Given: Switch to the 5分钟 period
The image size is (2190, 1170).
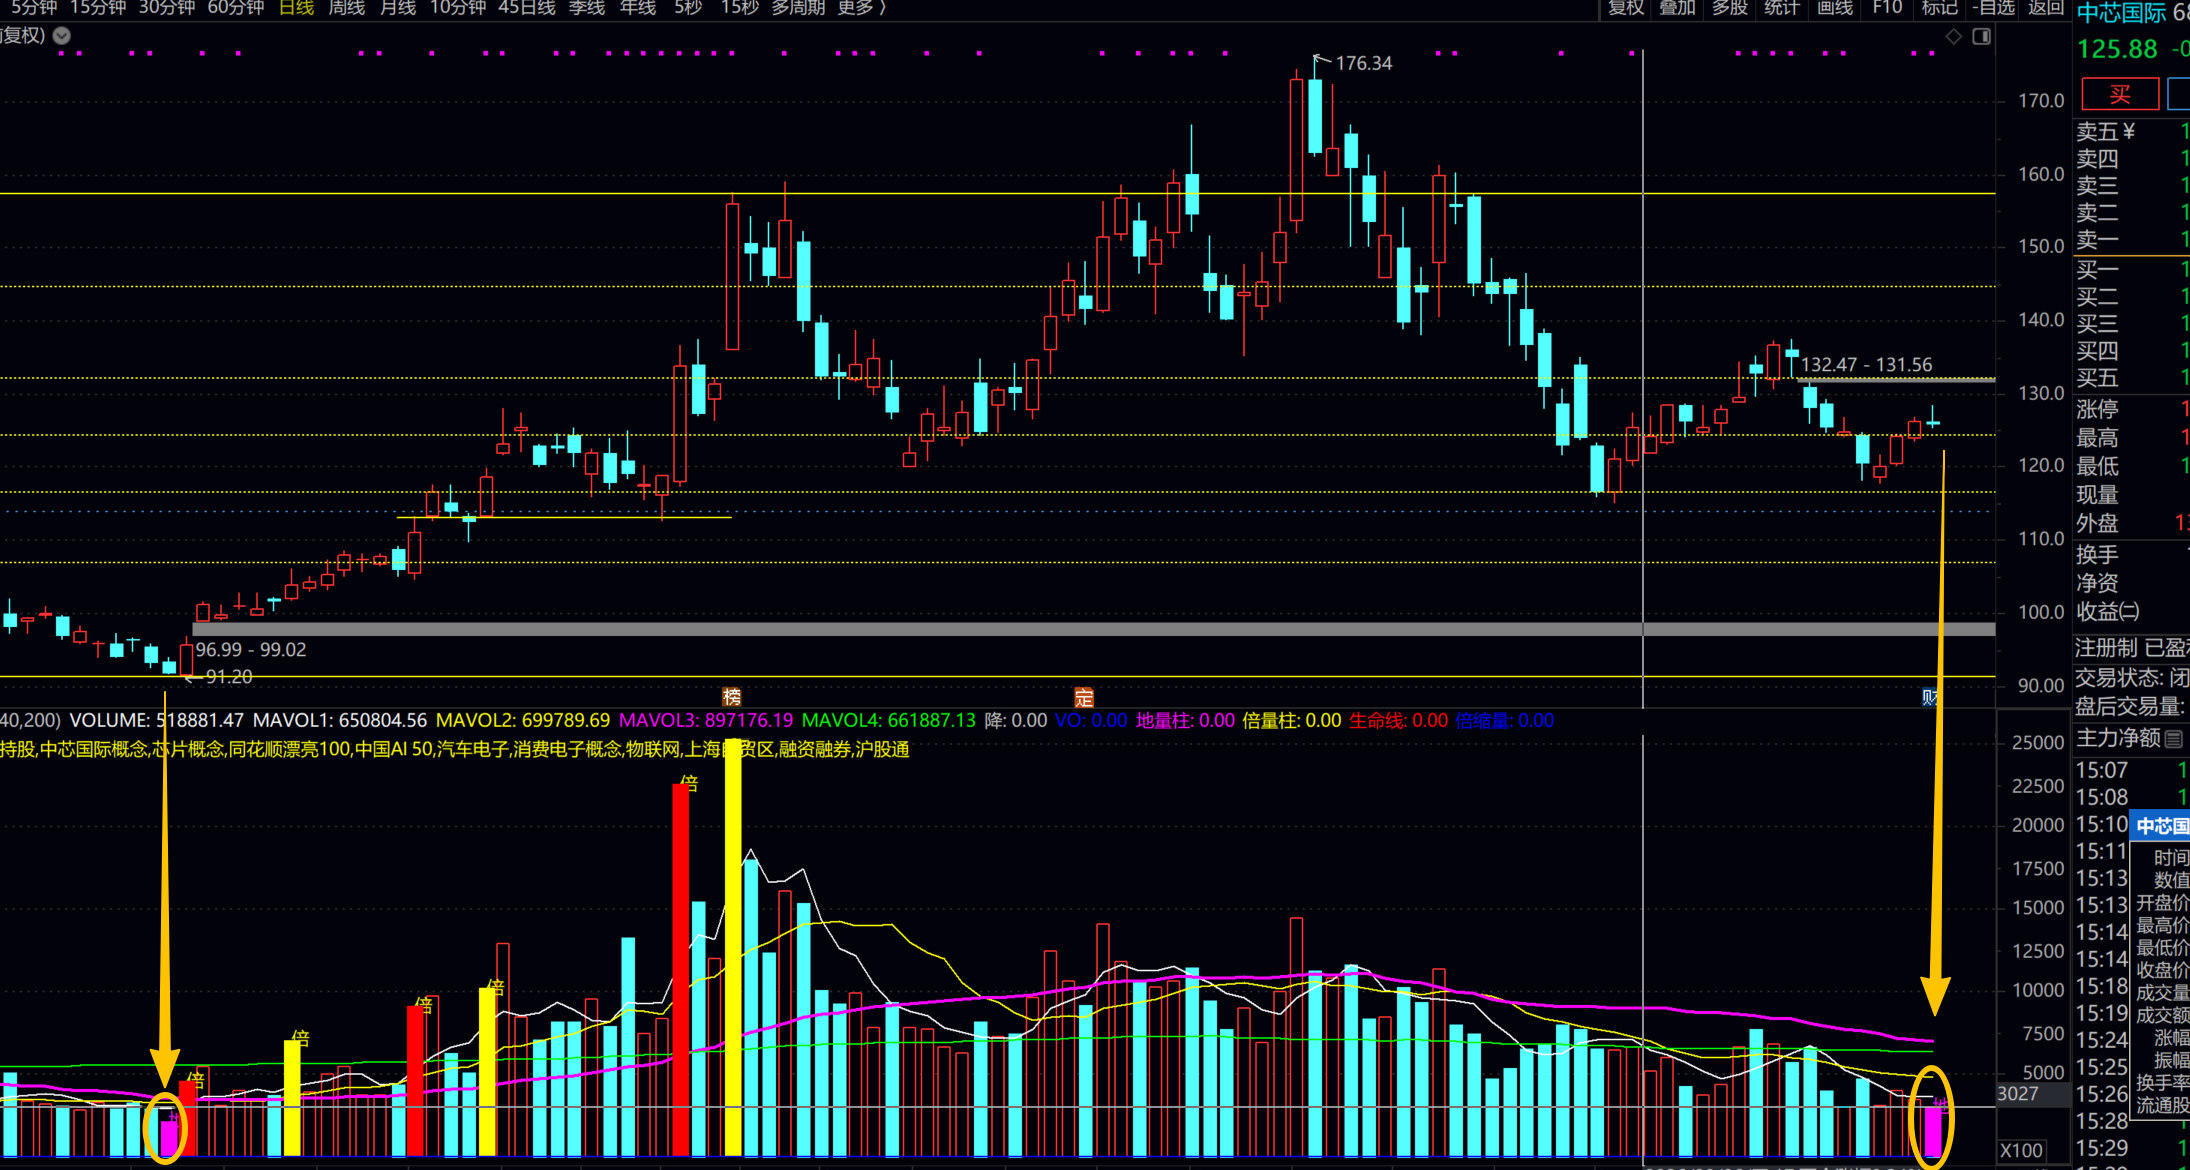Looking at the screenshot, I should point(34,8).
